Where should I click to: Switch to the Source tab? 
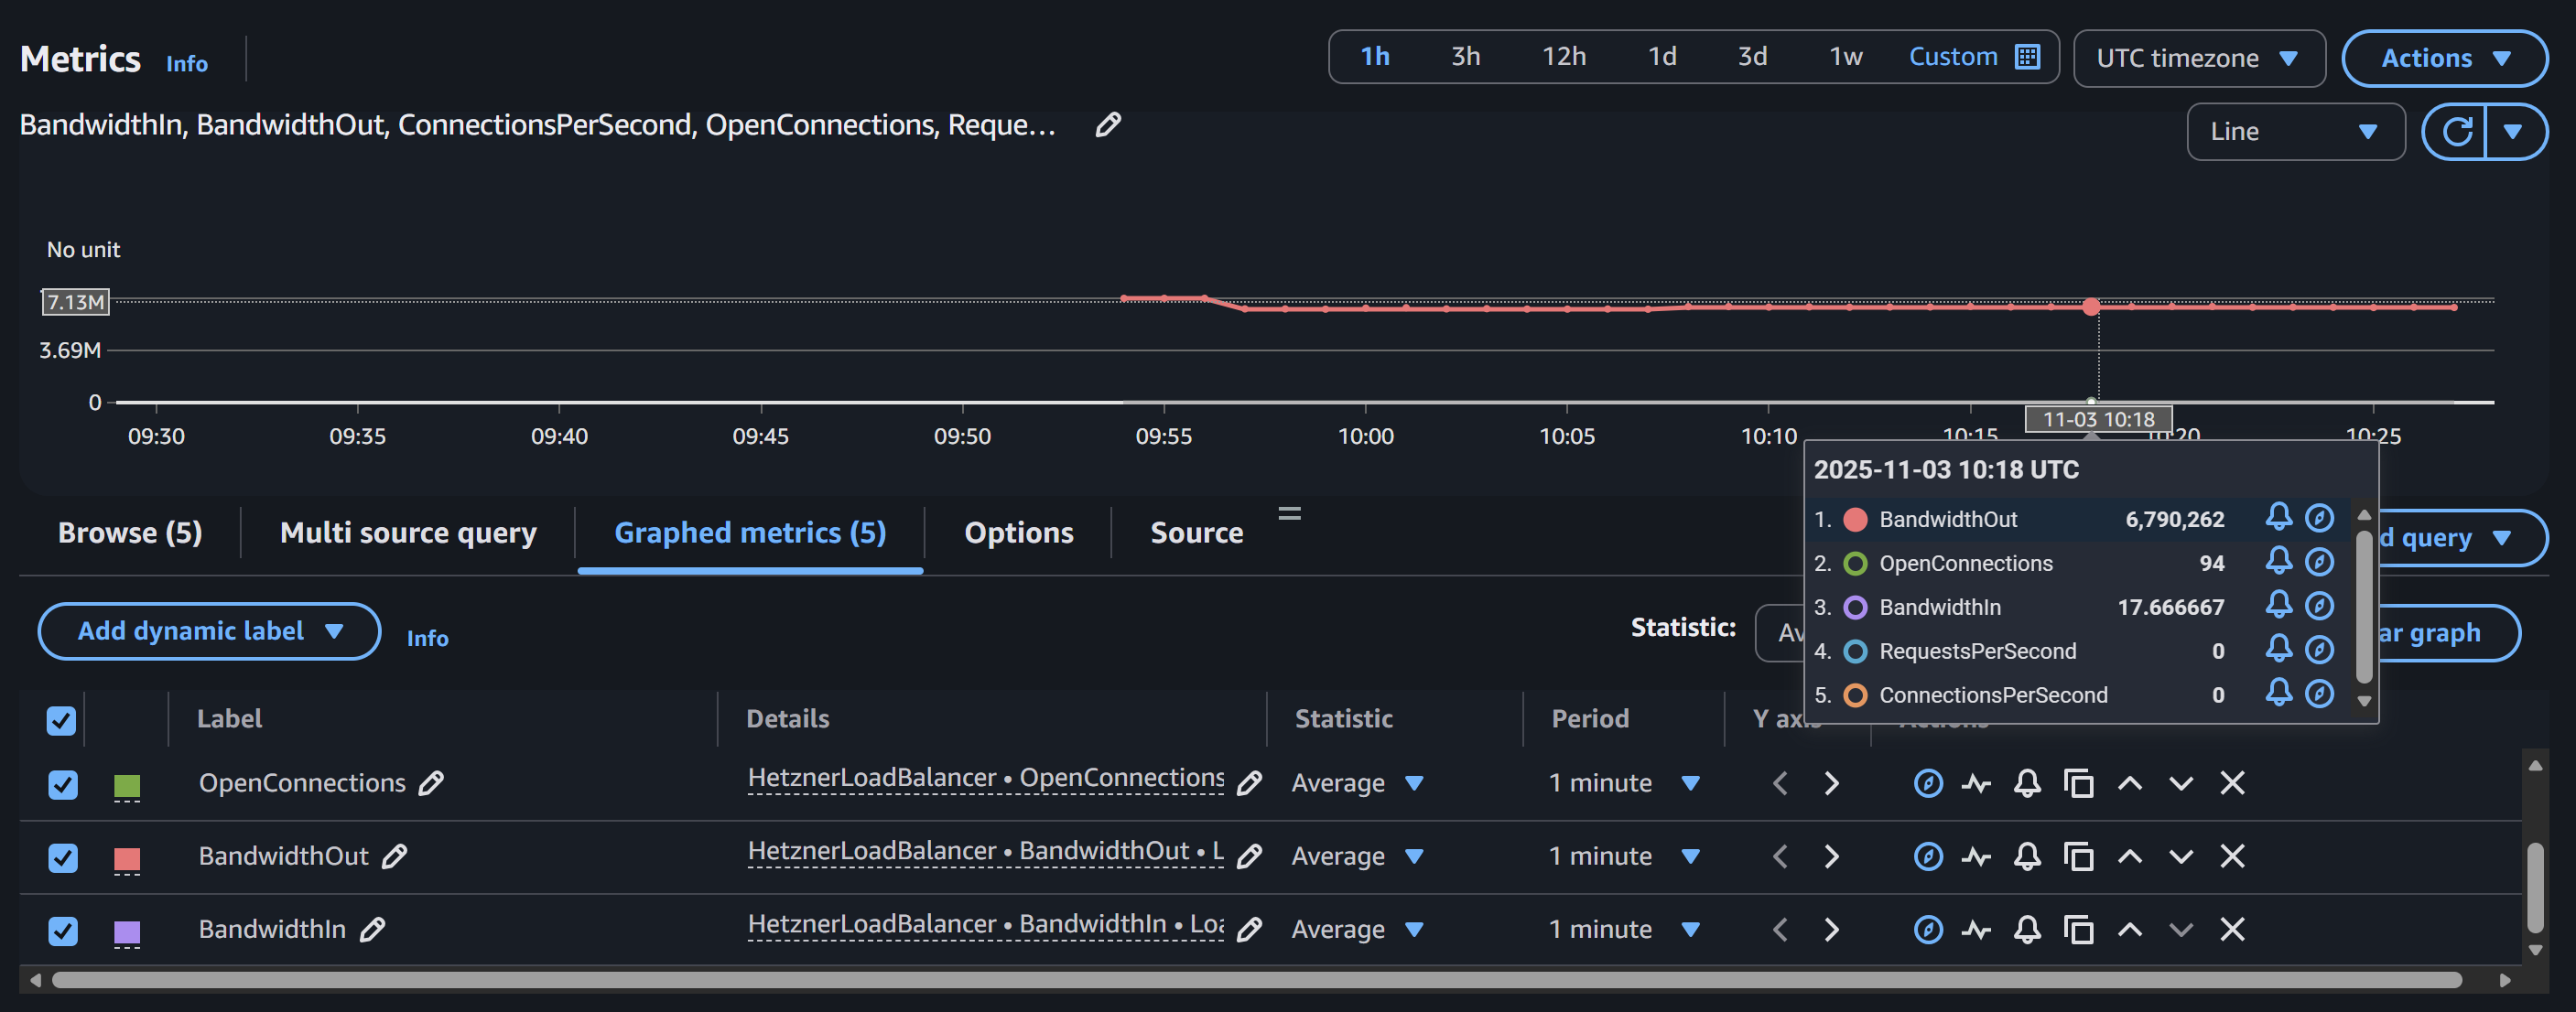[x=1196, y=533]
